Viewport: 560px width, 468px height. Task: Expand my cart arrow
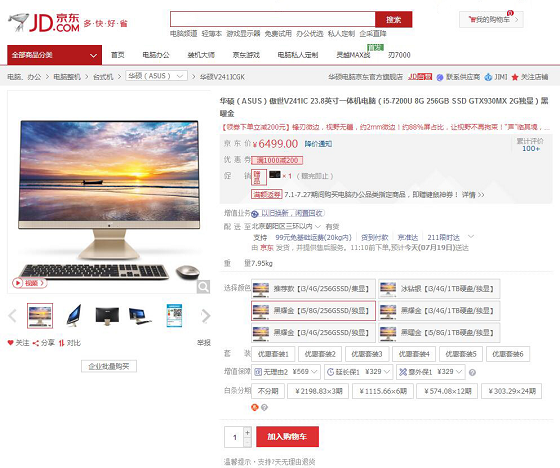pyautogui.click(x=516, y=20)
